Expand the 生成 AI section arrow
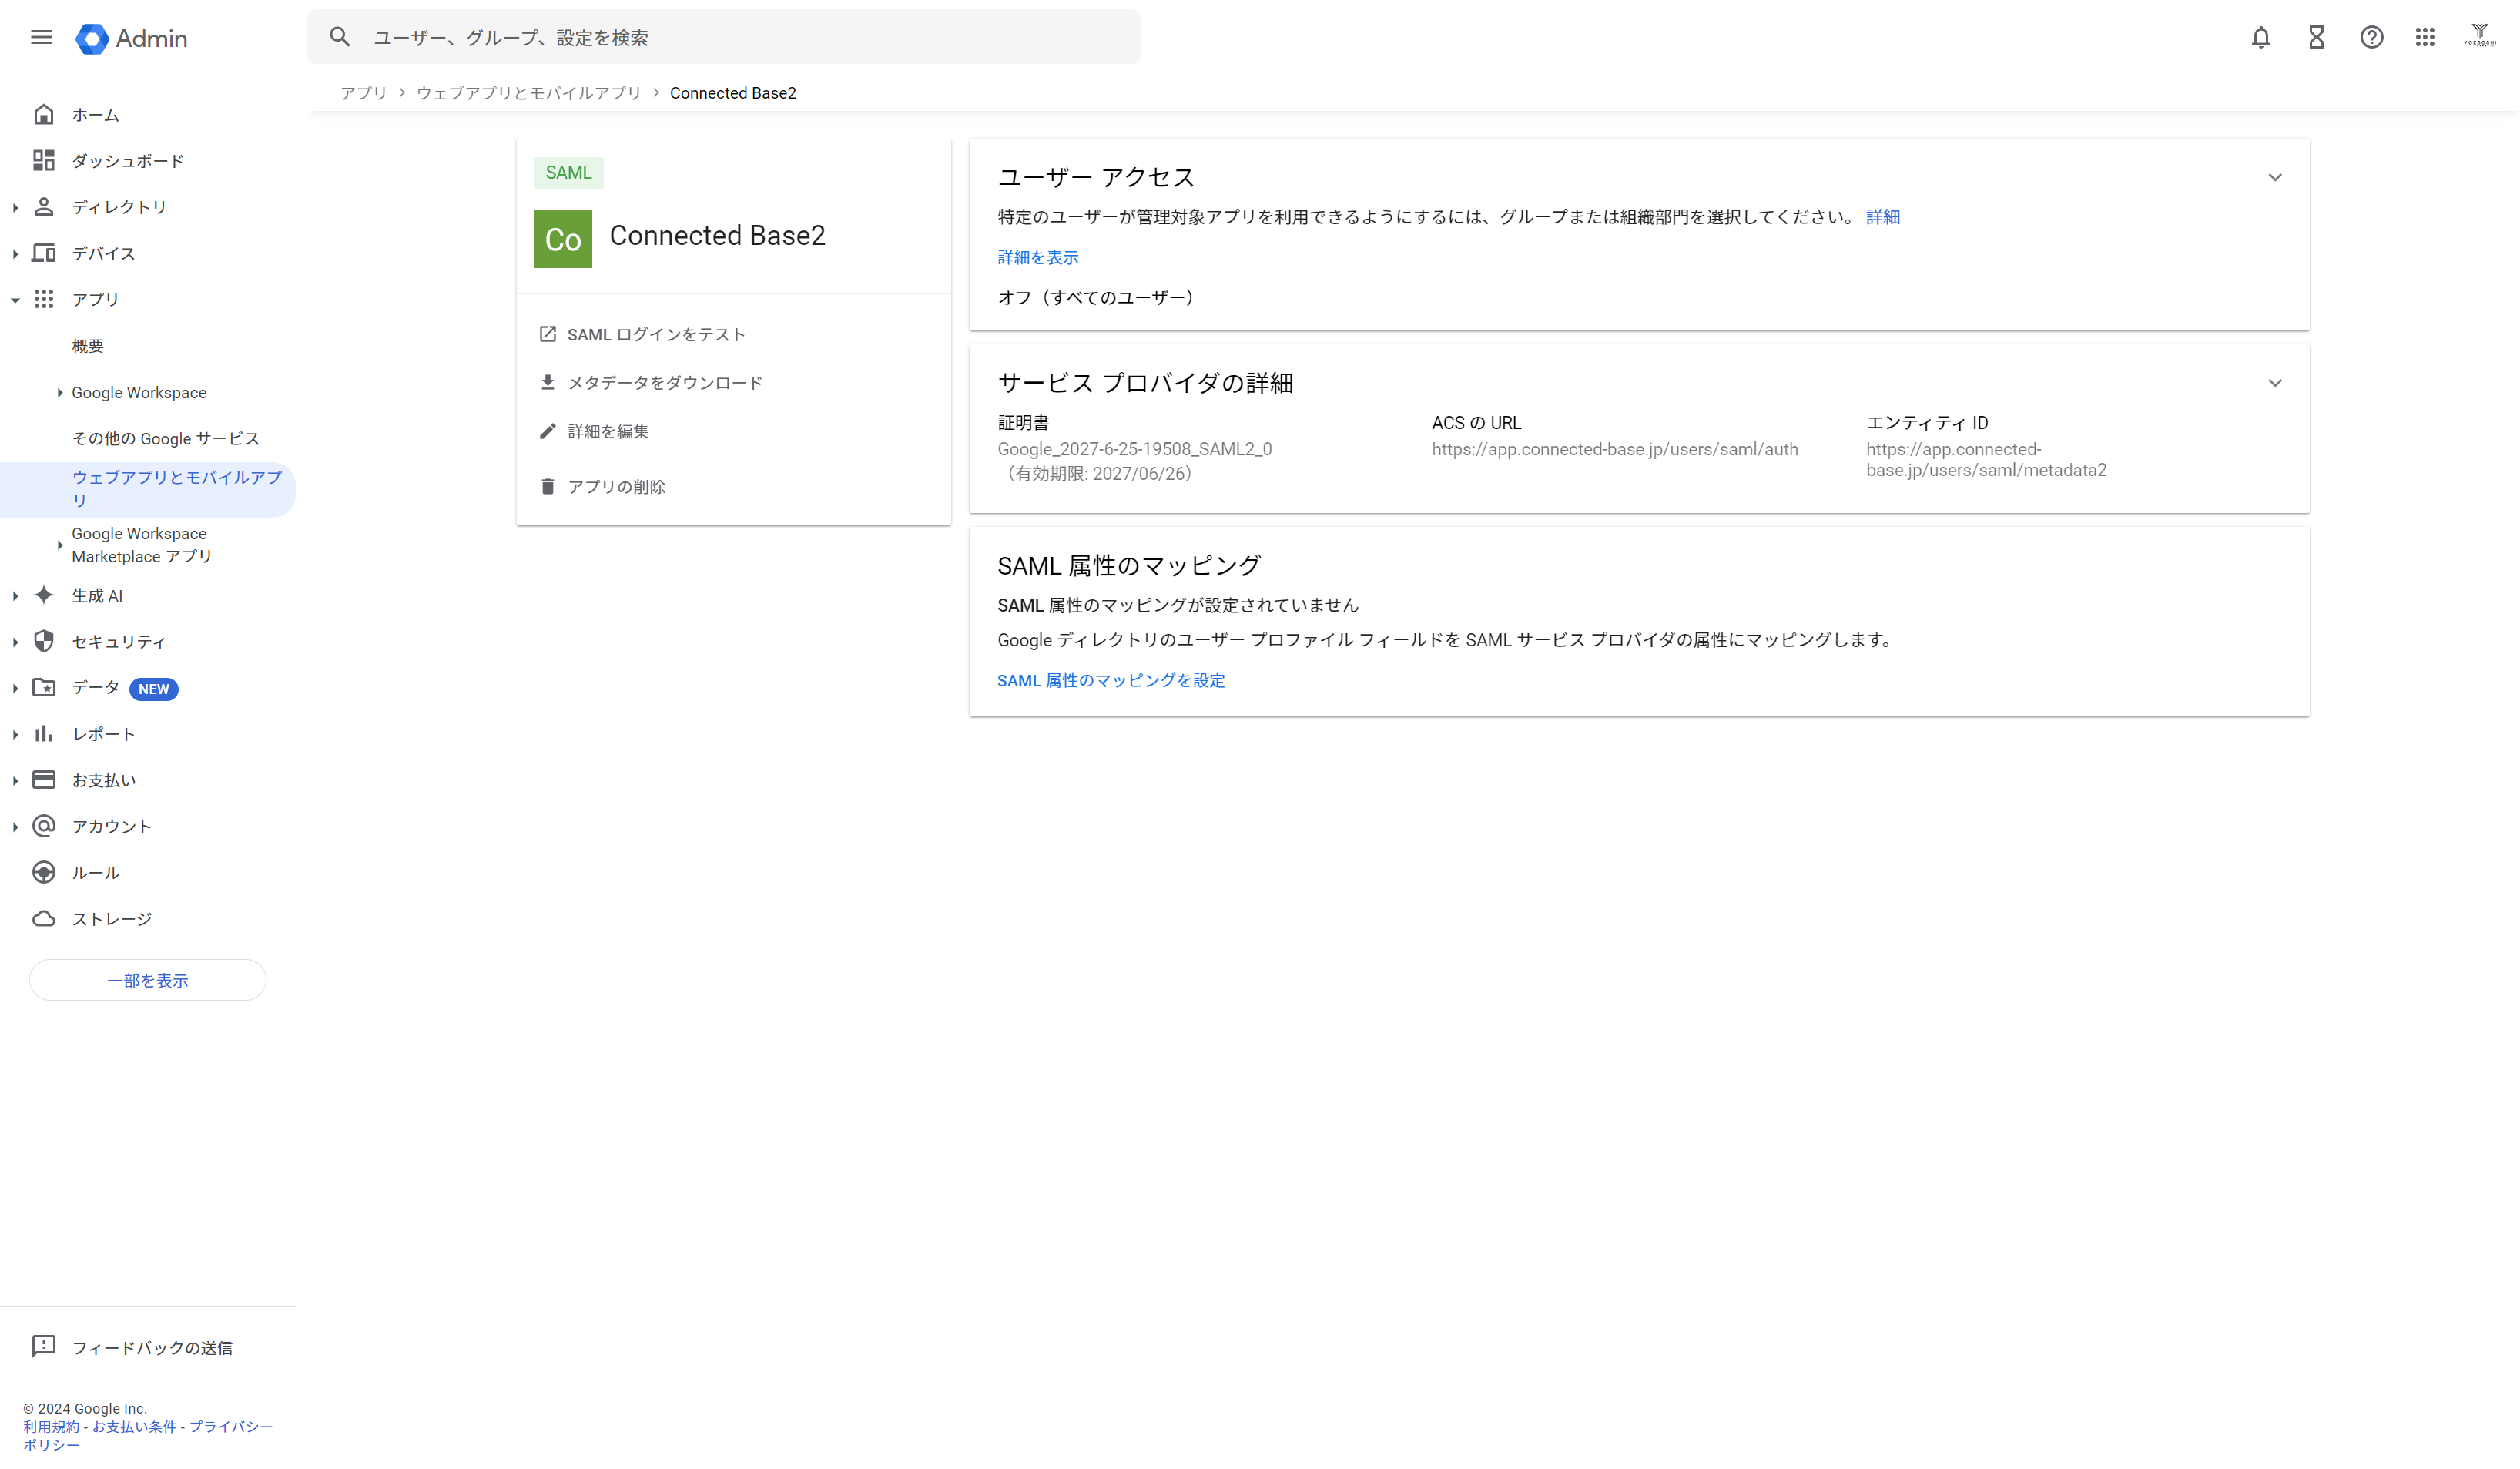 click(x=15, y=596)
